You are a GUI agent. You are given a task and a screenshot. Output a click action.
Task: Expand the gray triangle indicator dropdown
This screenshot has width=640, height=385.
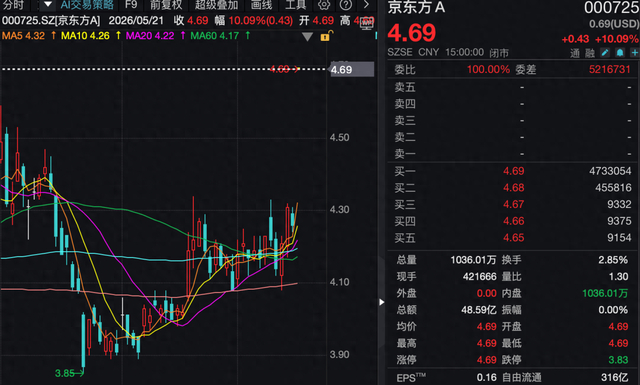point(307,37)
